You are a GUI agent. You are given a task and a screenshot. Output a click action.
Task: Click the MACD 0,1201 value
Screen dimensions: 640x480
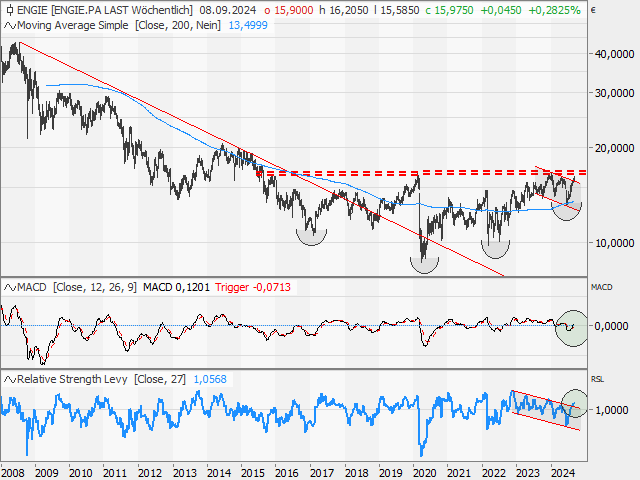pos(176,287)
